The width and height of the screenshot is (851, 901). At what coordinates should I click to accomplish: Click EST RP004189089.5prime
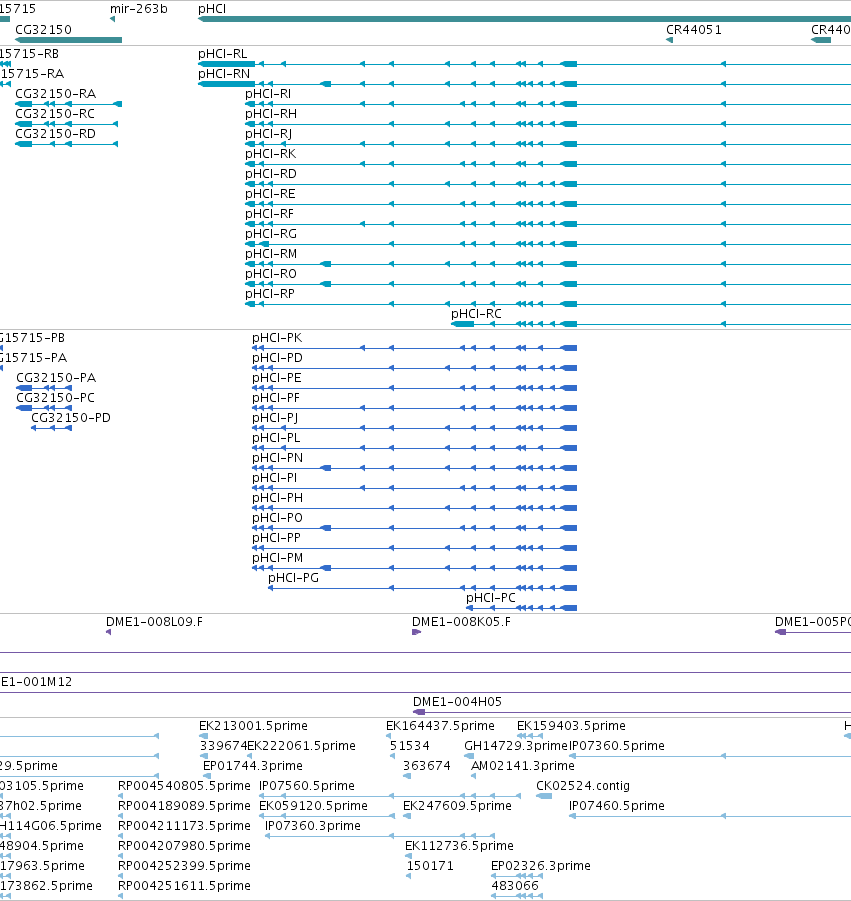tap(184, 806)
